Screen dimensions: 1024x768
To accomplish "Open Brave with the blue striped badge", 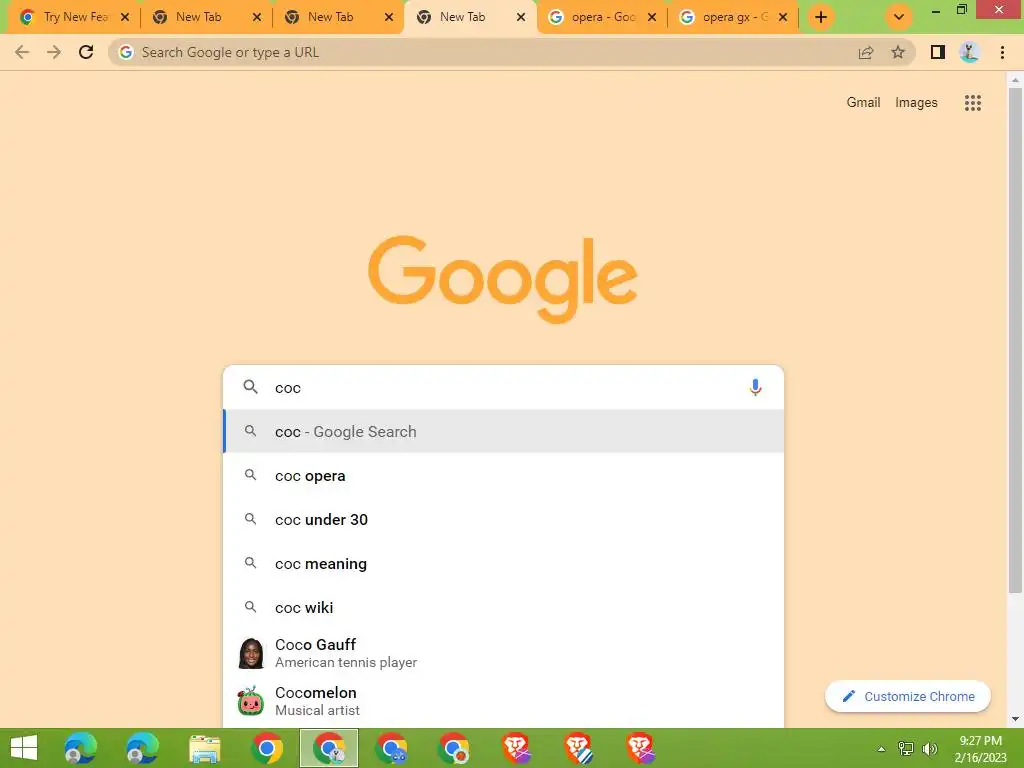I will tap(578, 748).
